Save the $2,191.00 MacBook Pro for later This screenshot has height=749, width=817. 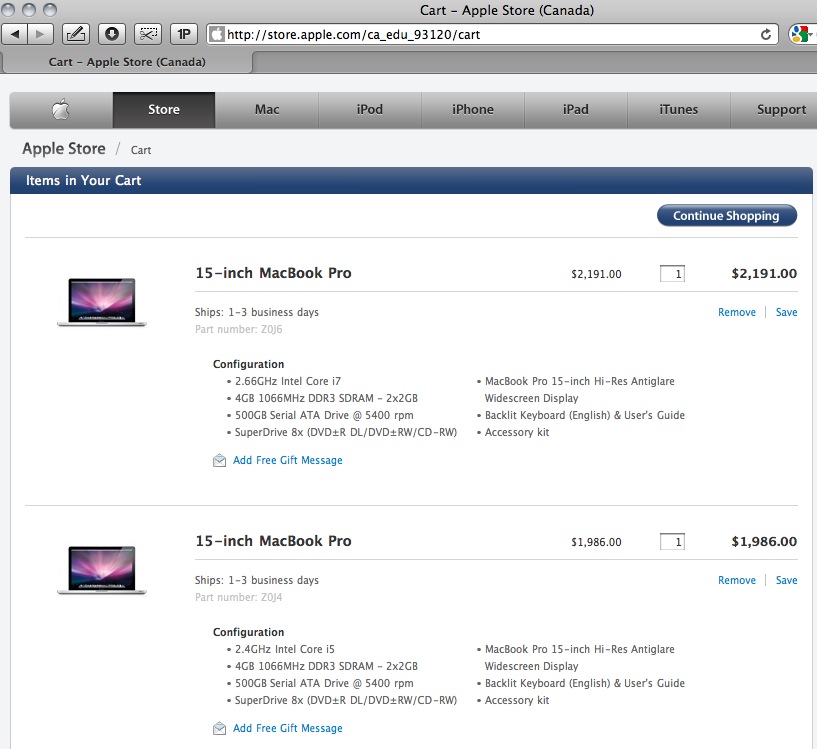[x=786, y=312]
